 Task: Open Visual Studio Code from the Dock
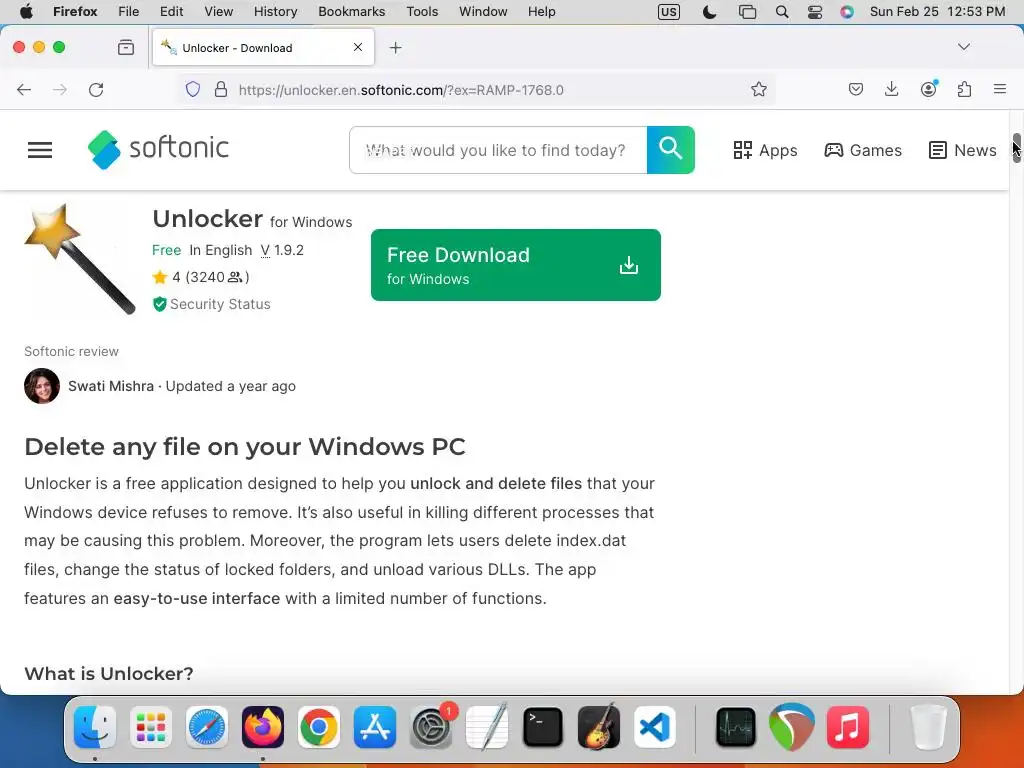coord(654,727)
